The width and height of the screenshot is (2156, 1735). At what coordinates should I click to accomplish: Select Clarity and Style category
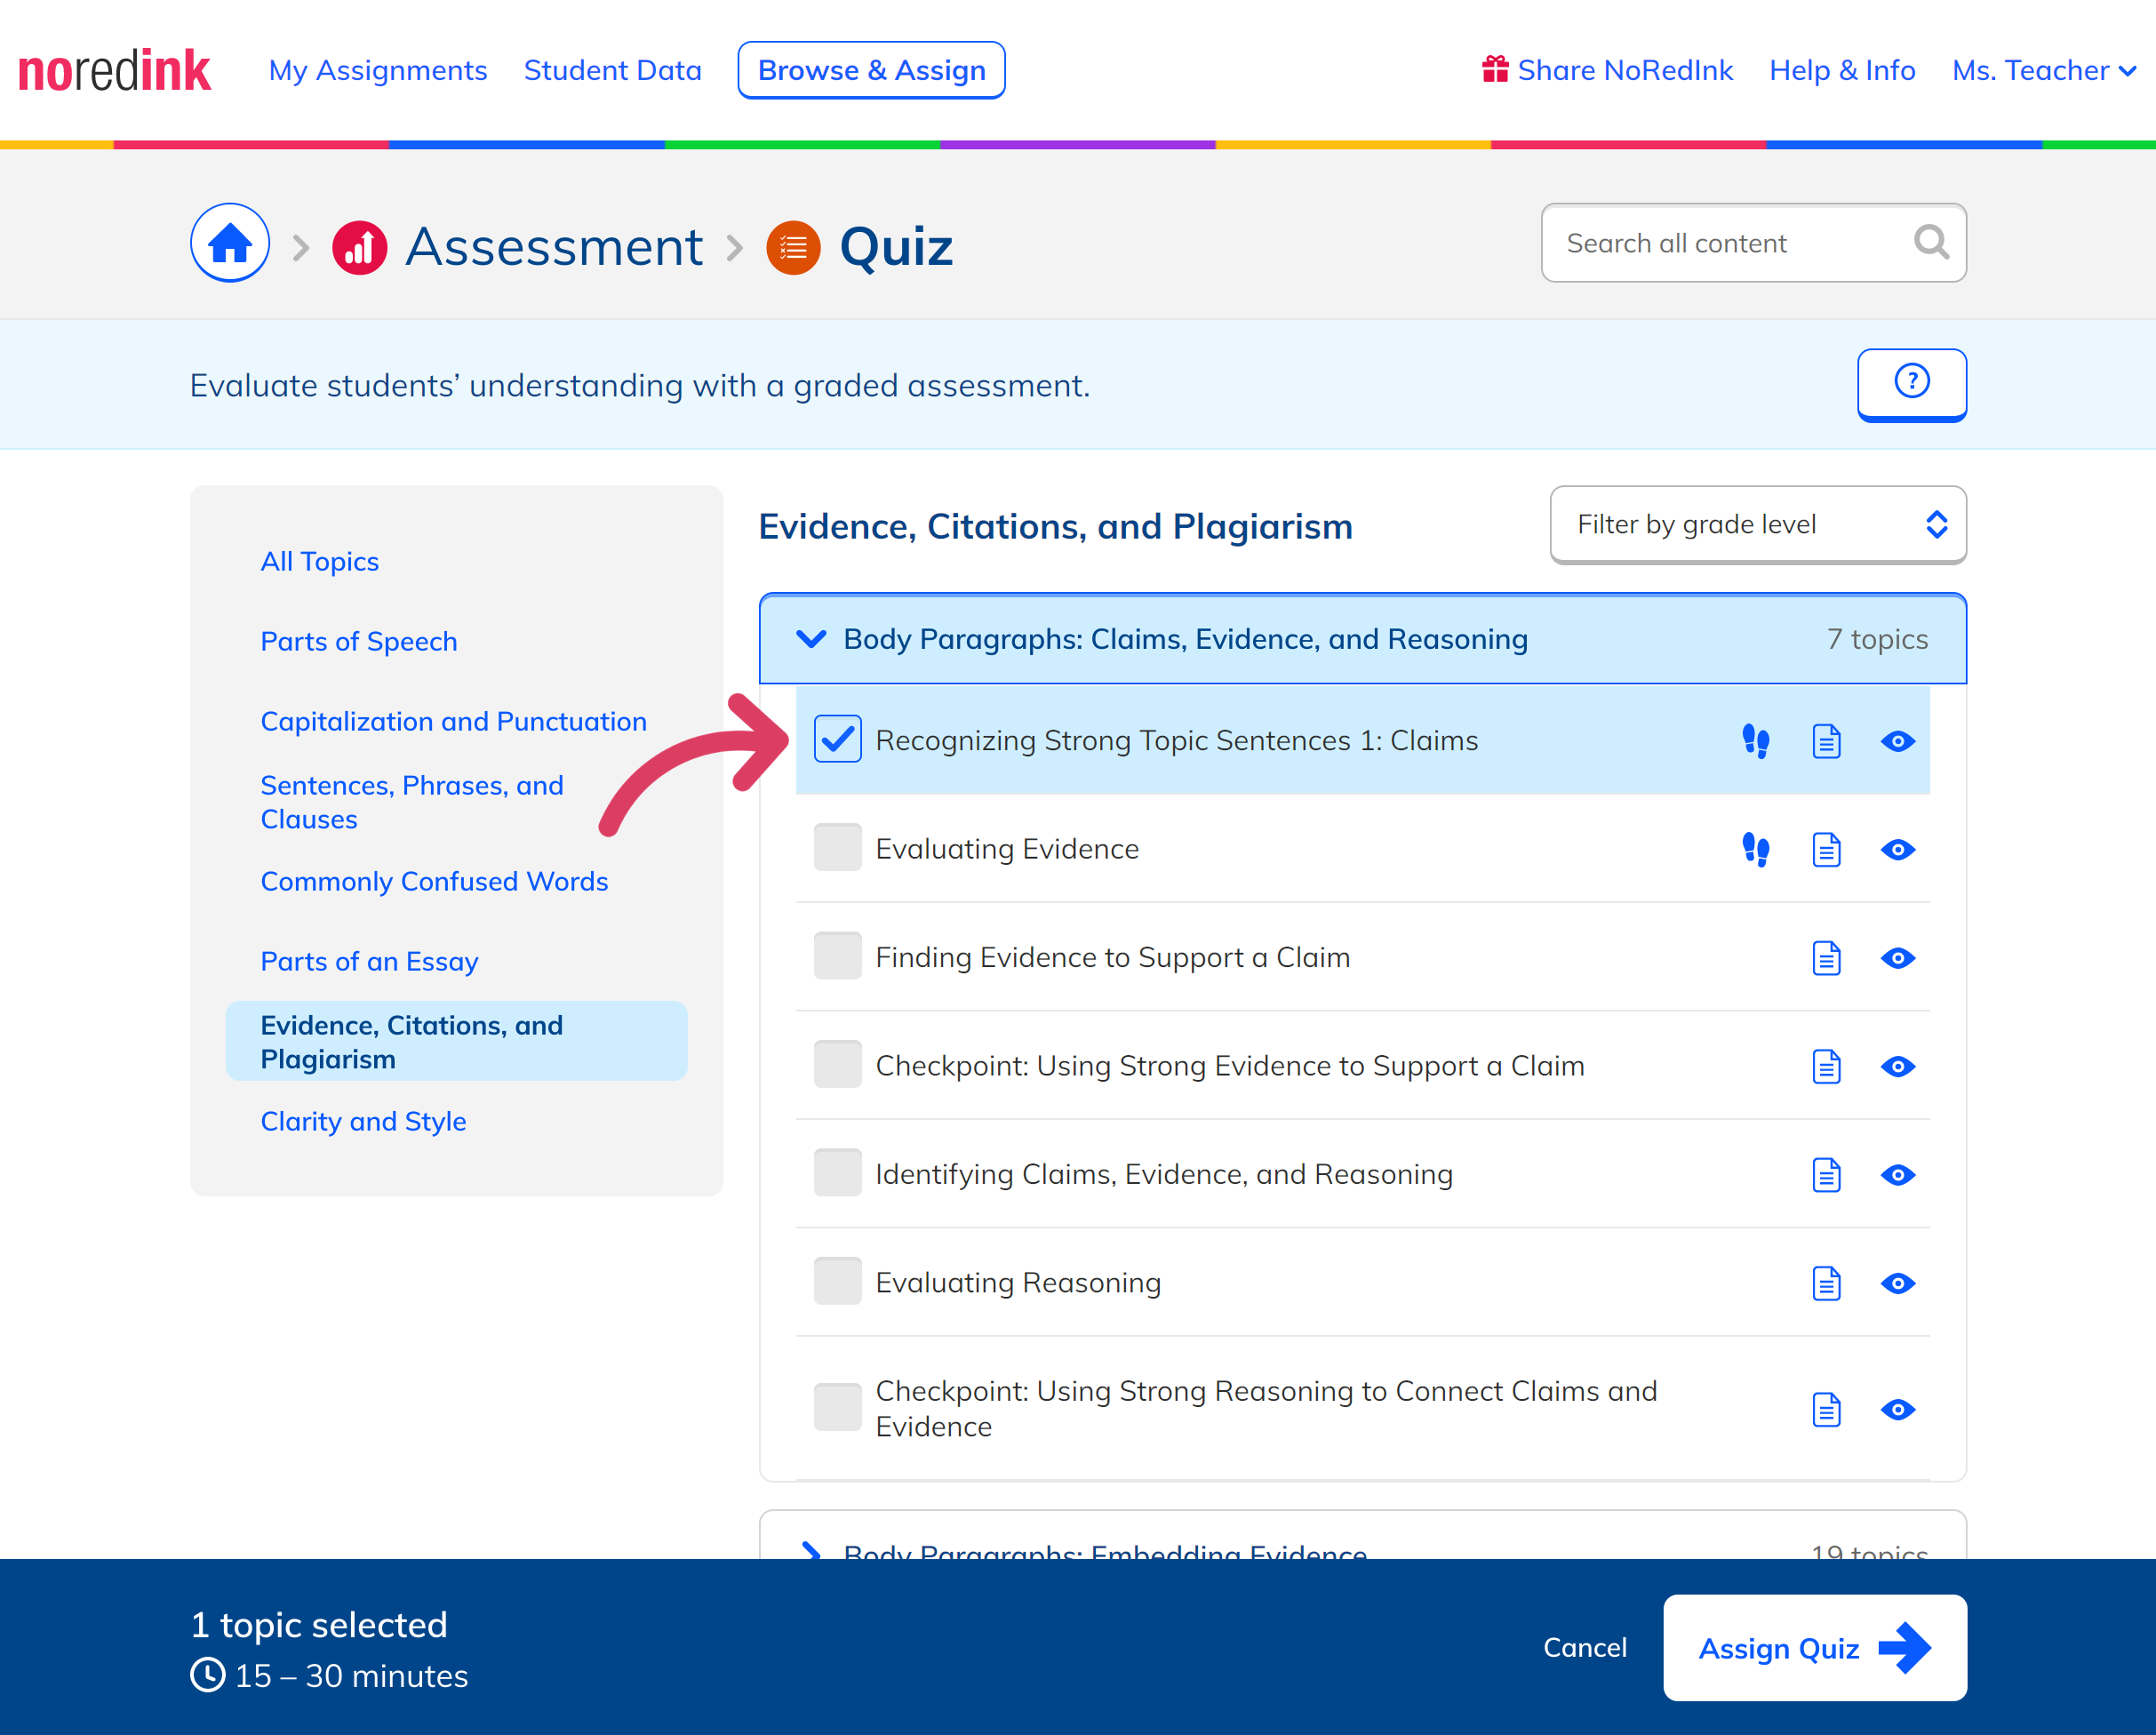point(363,1122)
